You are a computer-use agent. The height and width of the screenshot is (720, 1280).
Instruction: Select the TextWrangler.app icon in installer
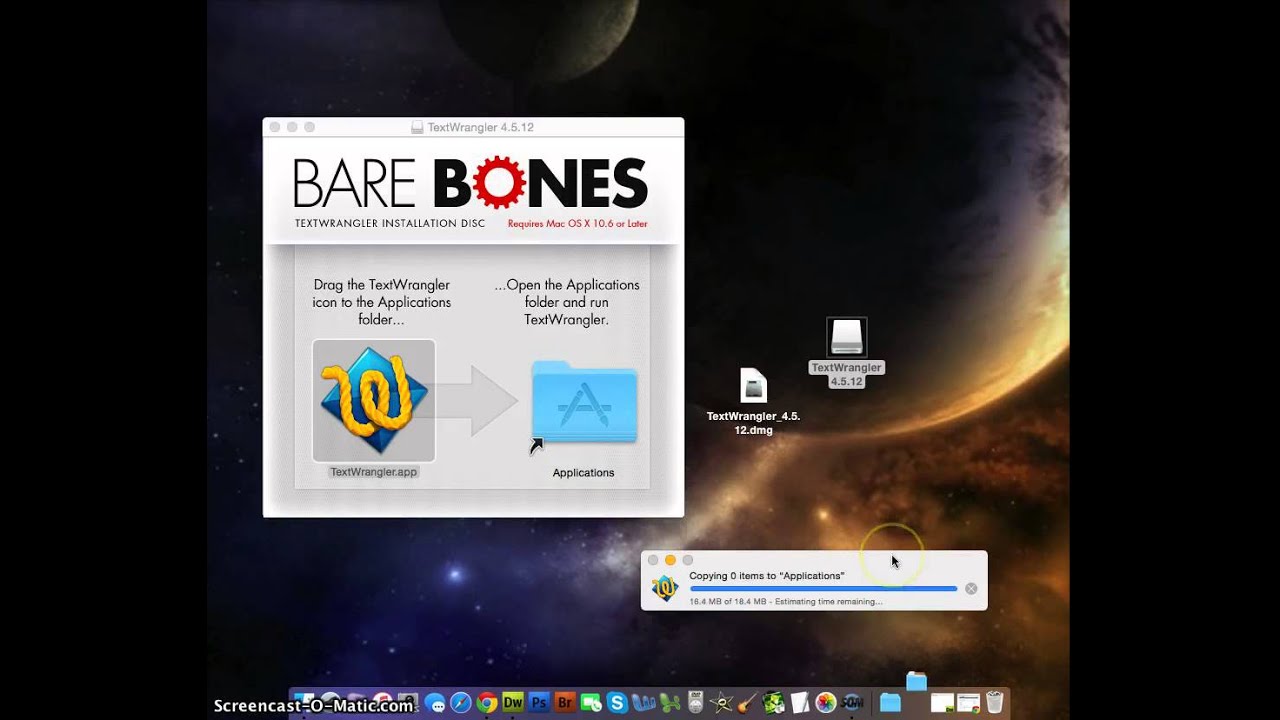[374, 400]
